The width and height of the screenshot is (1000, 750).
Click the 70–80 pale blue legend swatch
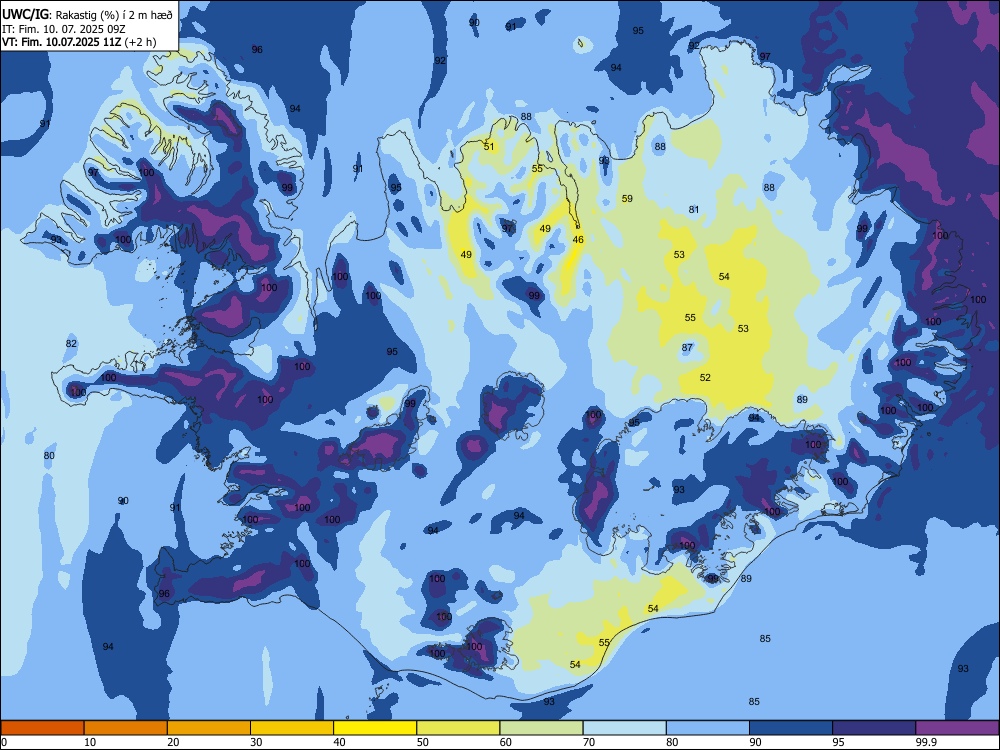(624, 728)
